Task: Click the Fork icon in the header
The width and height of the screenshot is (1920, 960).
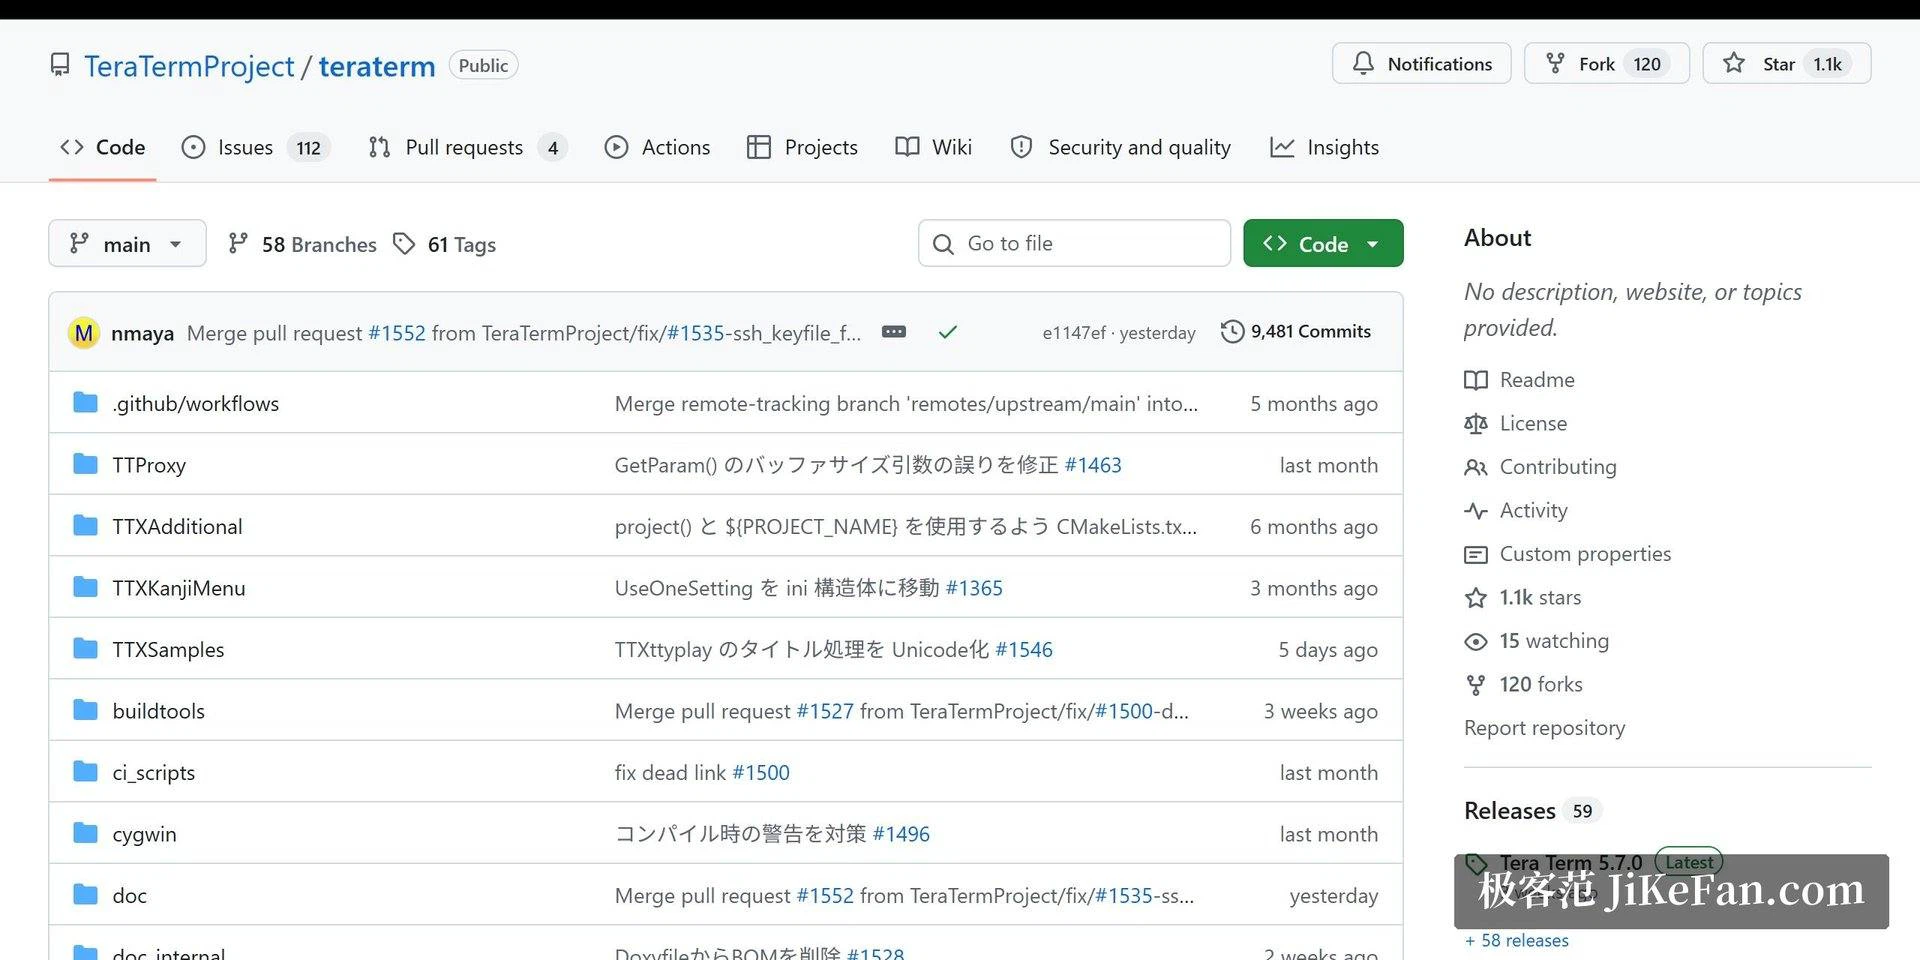Action: coord(1555,63)
